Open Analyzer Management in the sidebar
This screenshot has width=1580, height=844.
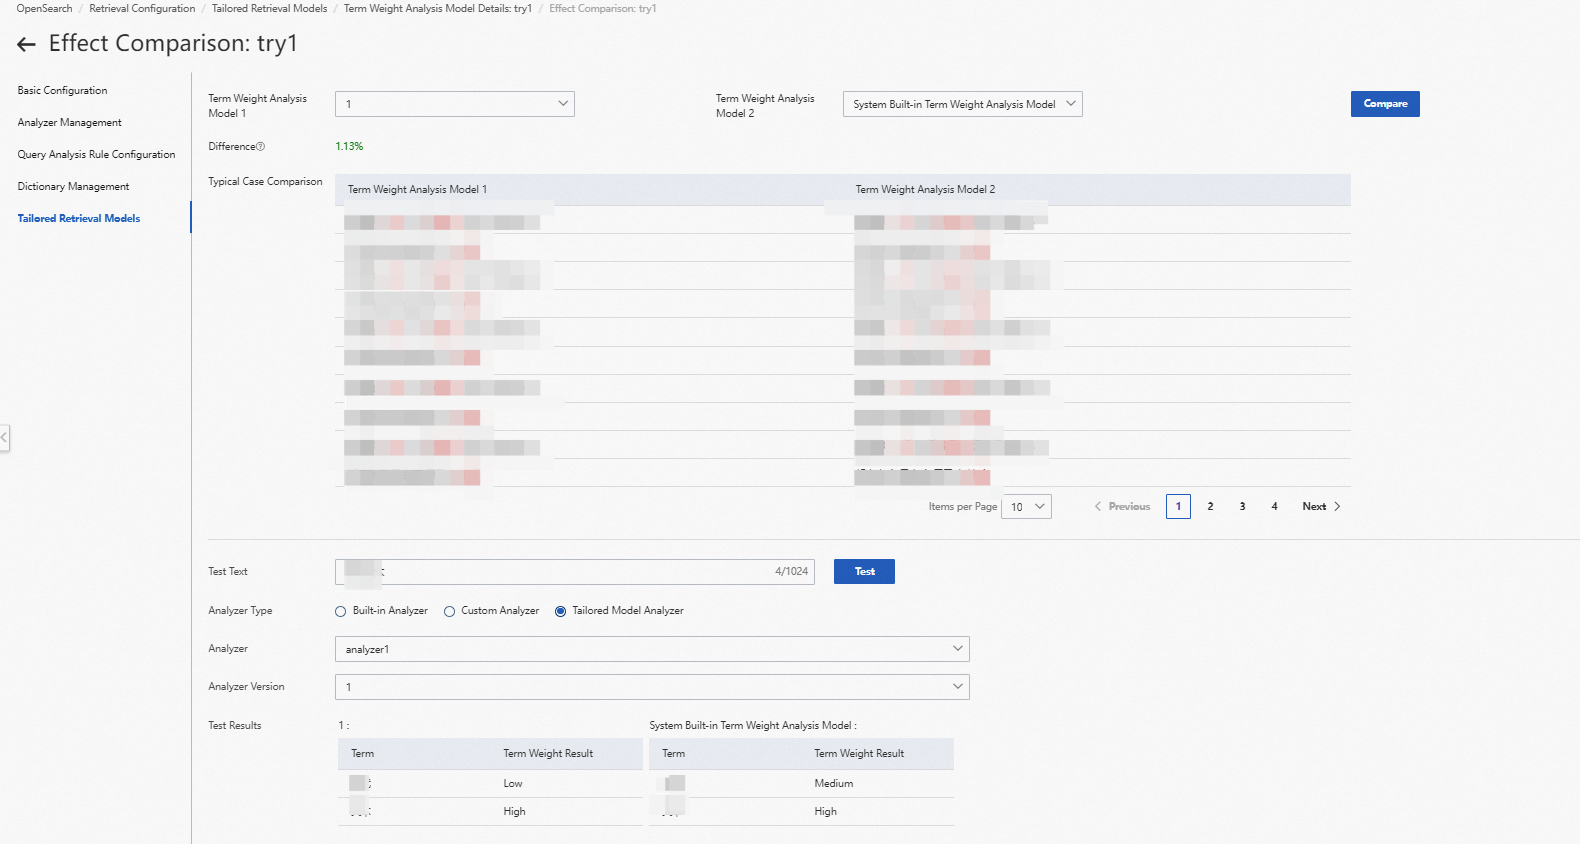tap(70, 122)
